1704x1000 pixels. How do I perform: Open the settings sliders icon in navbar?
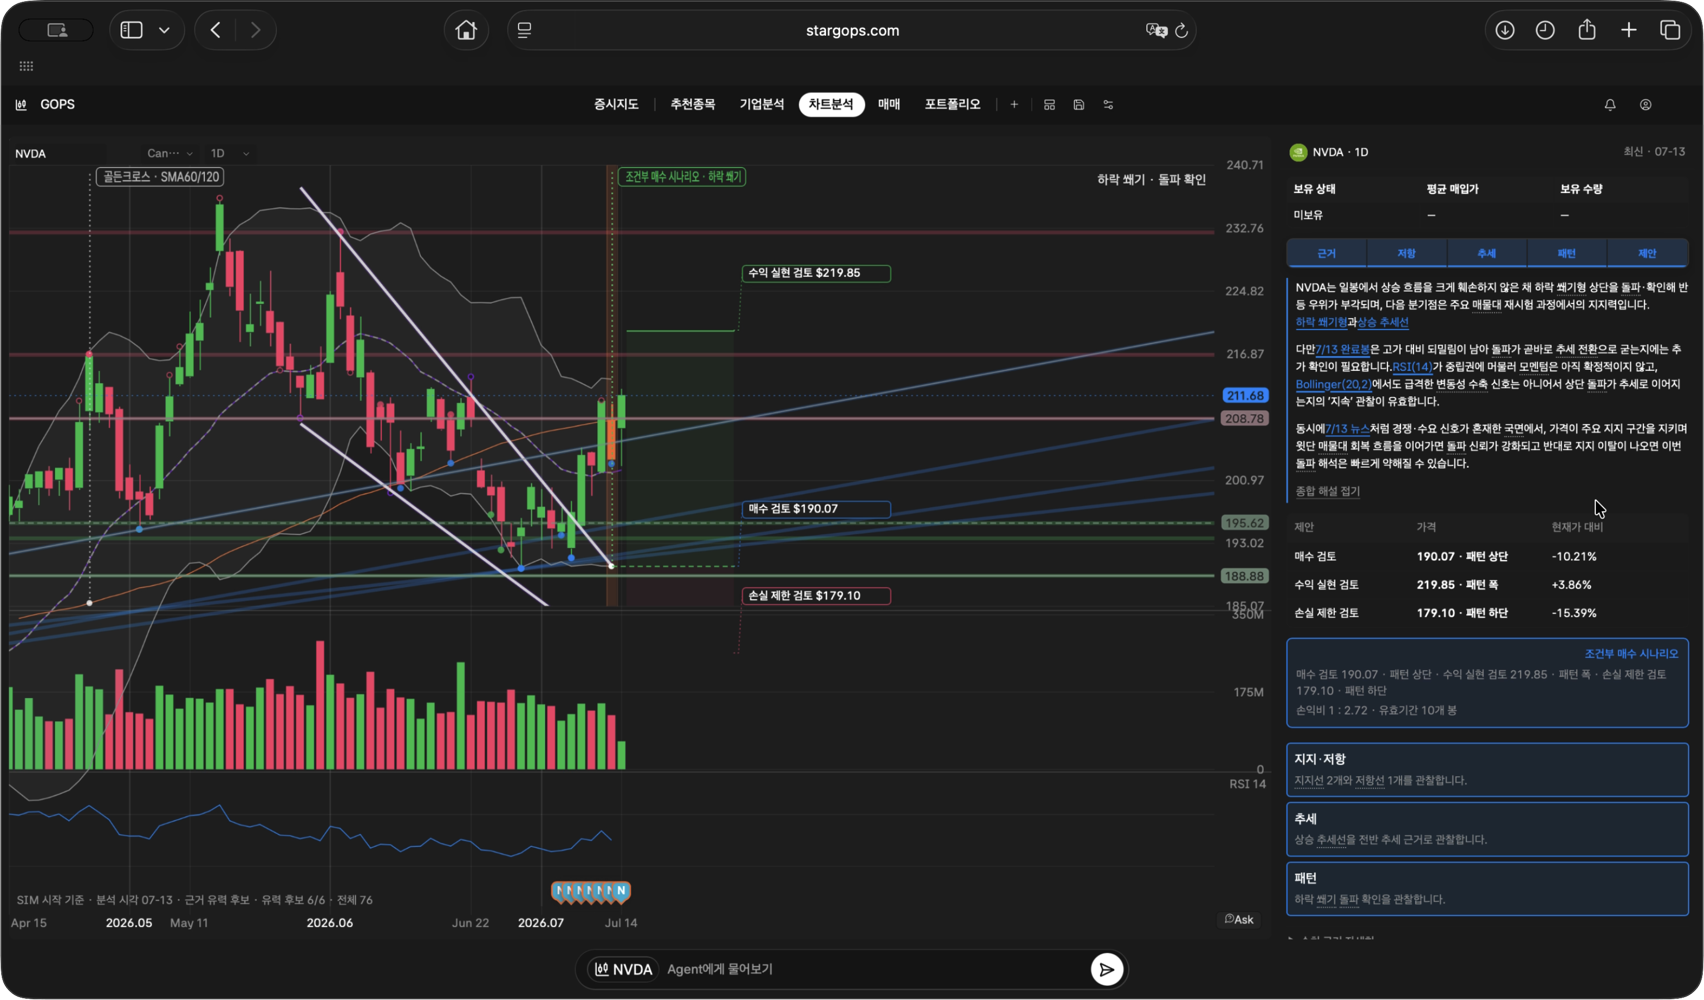point(1108,104)
